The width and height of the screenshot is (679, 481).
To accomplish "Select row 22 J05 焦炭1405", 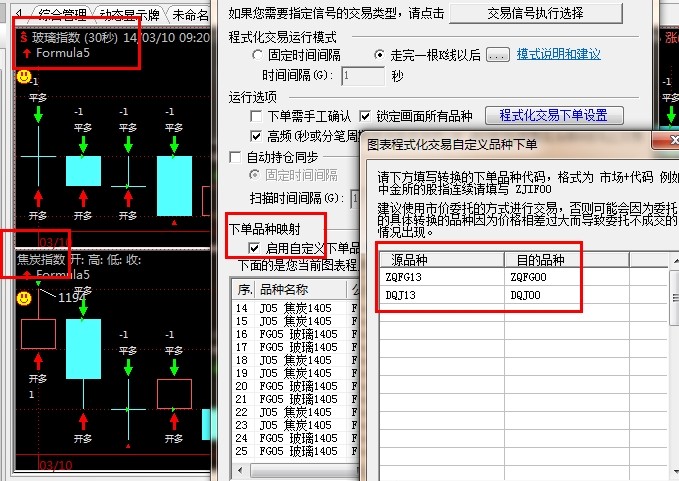I will pos(295,412).
